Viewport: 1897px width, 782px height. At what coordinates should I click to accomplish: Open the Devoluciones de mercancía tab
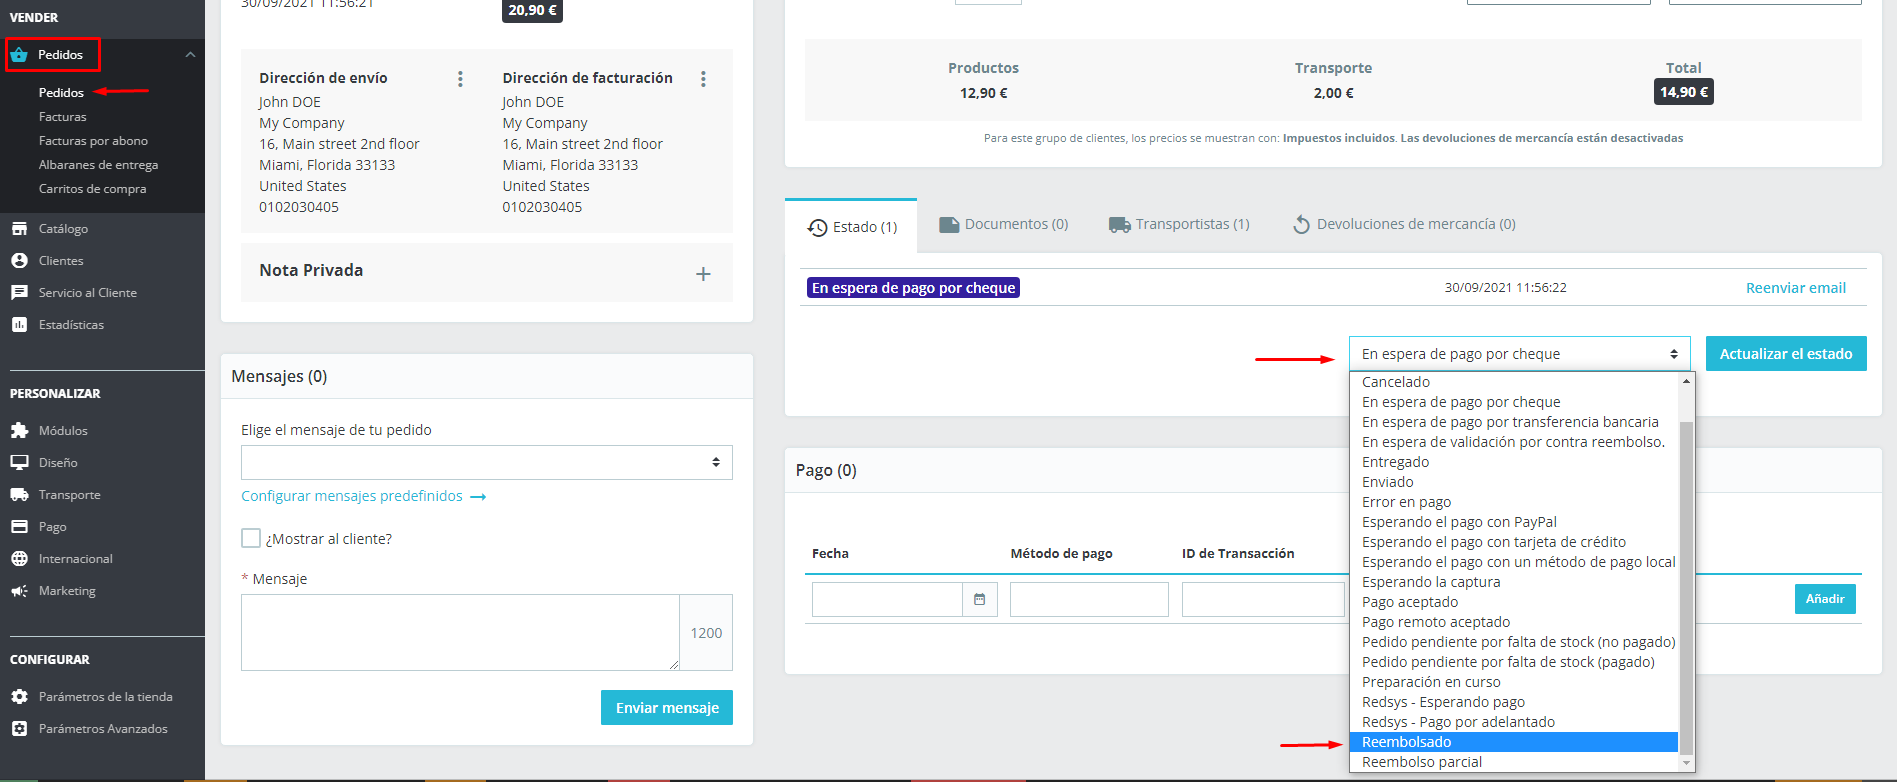[x=1404, y=224]
